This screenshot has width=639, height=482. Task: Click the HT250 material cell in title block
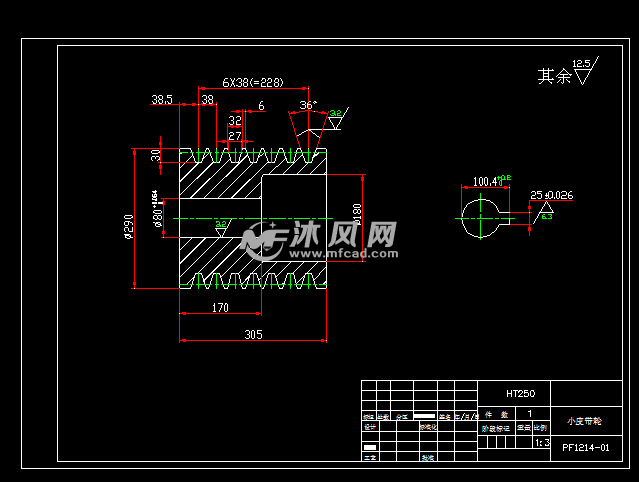point(519,393)
